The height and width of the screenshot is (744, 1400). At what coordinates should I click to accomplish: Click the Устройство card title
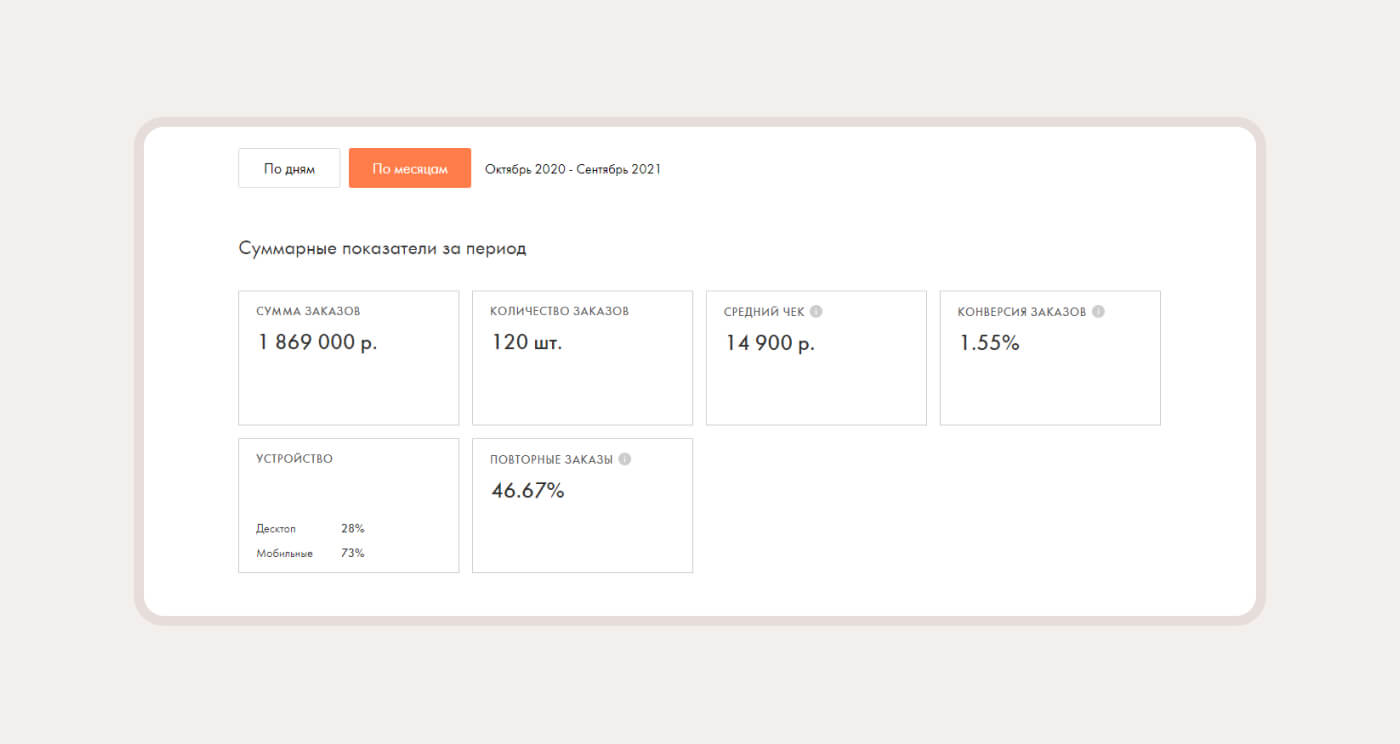click(294, 459)
